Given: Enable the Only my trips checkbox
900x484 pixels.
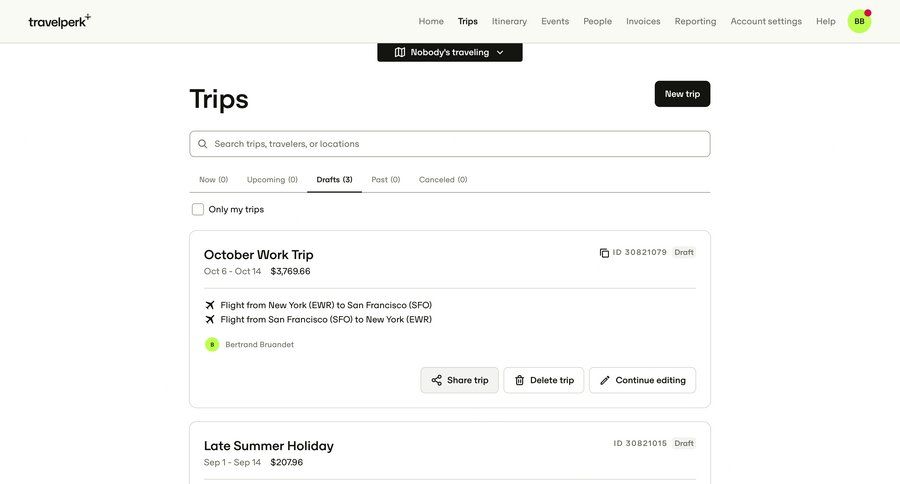Looking at the screenshot, I should (198, 210).
